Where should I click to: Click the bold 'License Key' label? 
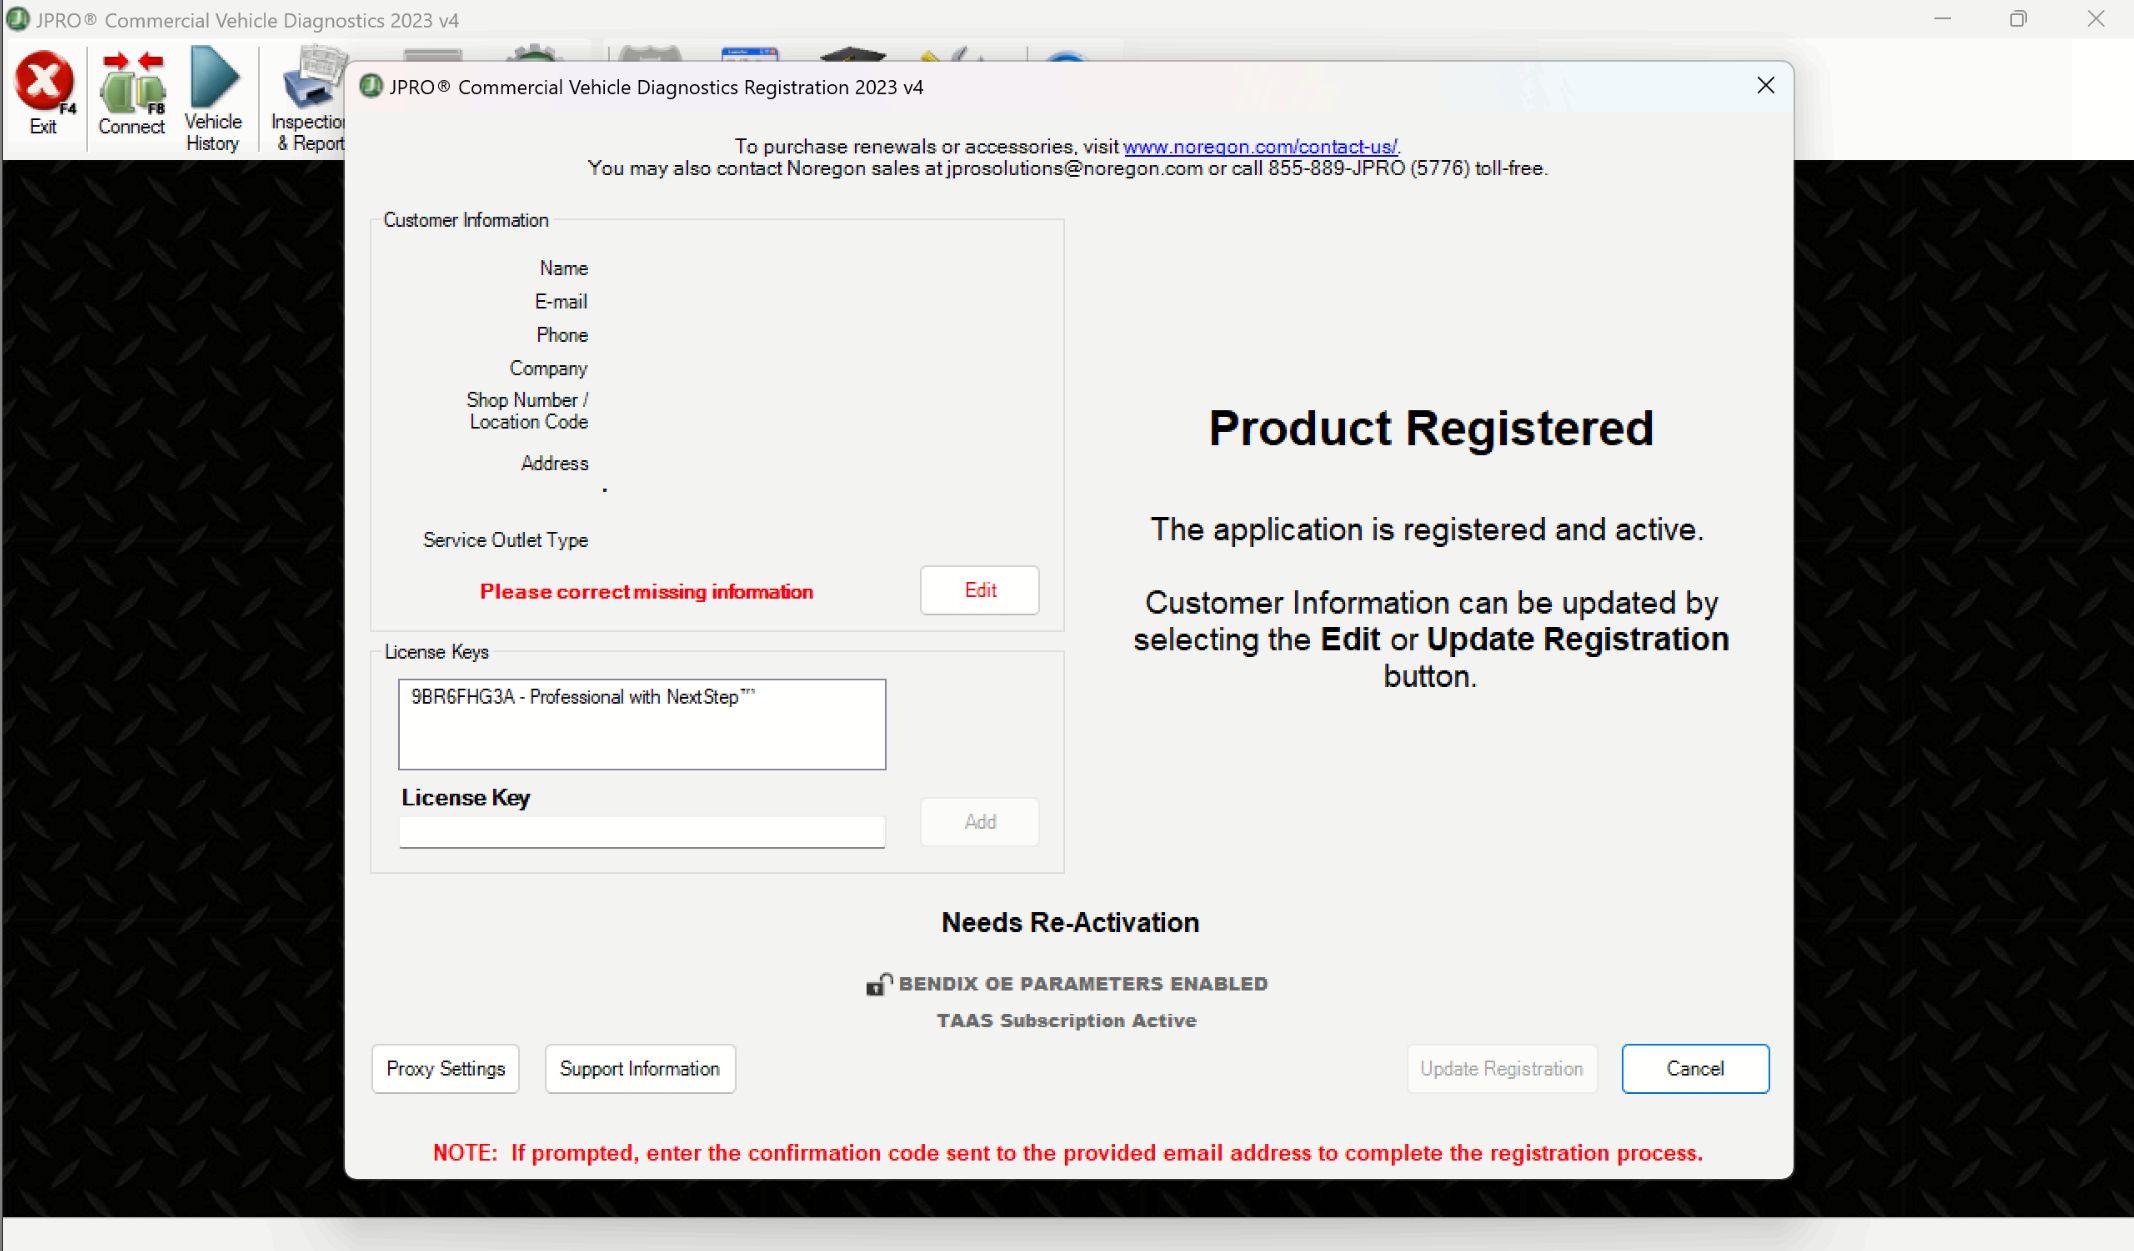tap(466, 798)
